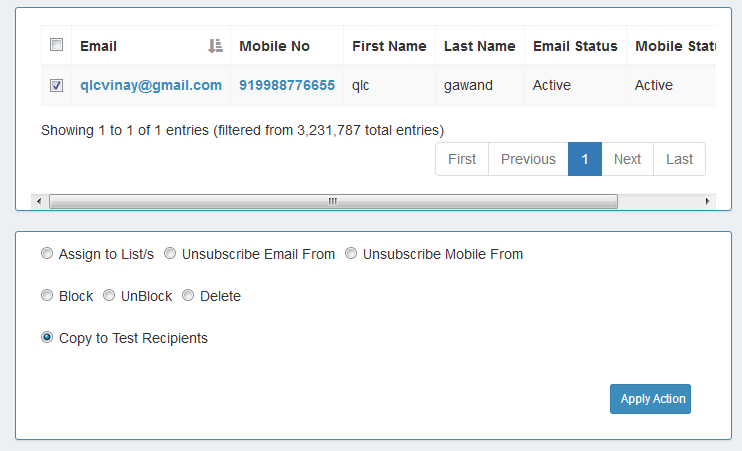Choose the UnBlock radio option
Screen dimensions: 742x451
pyautogui.click(x=109, y=296)
